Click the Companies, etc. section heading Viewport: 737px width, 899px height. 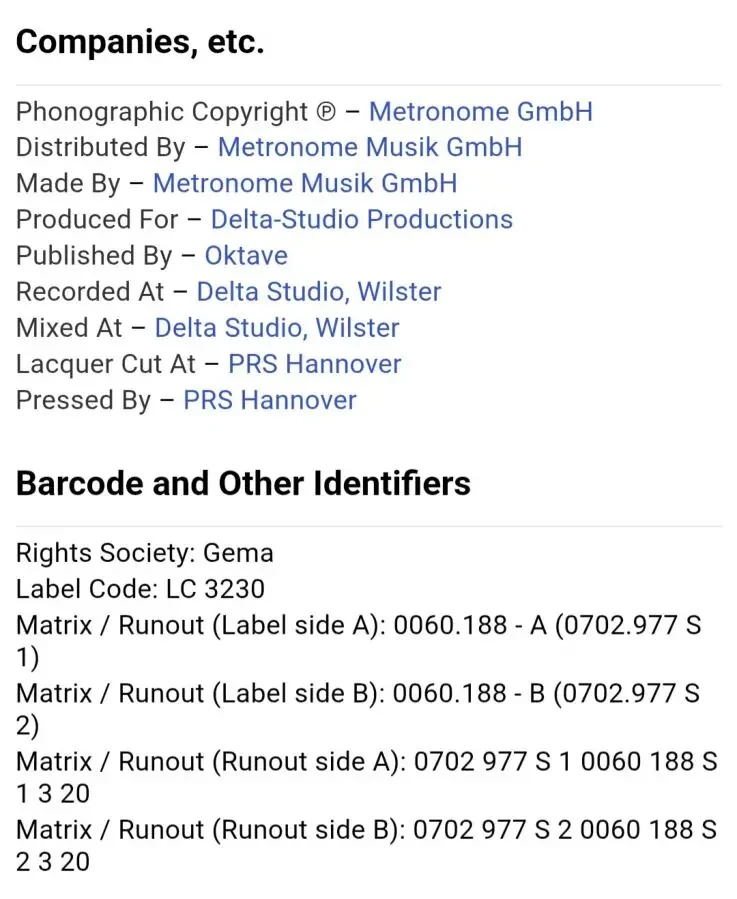(x=140, y=42)
